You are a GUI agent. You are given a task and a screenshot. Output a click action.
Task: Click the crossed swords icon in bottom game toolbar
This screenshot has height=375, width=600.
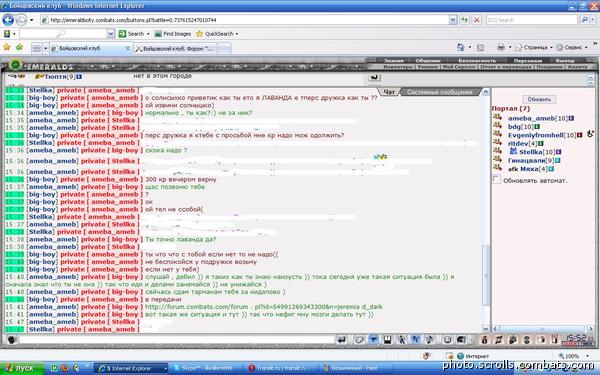point(499,339)
